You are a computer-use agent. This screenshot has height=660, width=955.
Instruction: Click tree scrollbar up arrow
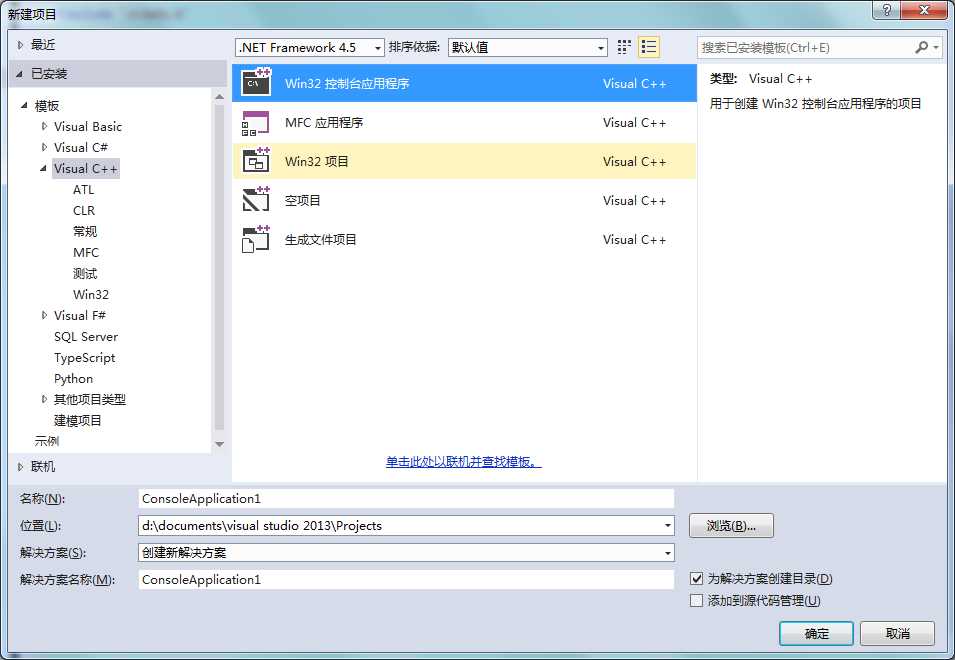220,97
